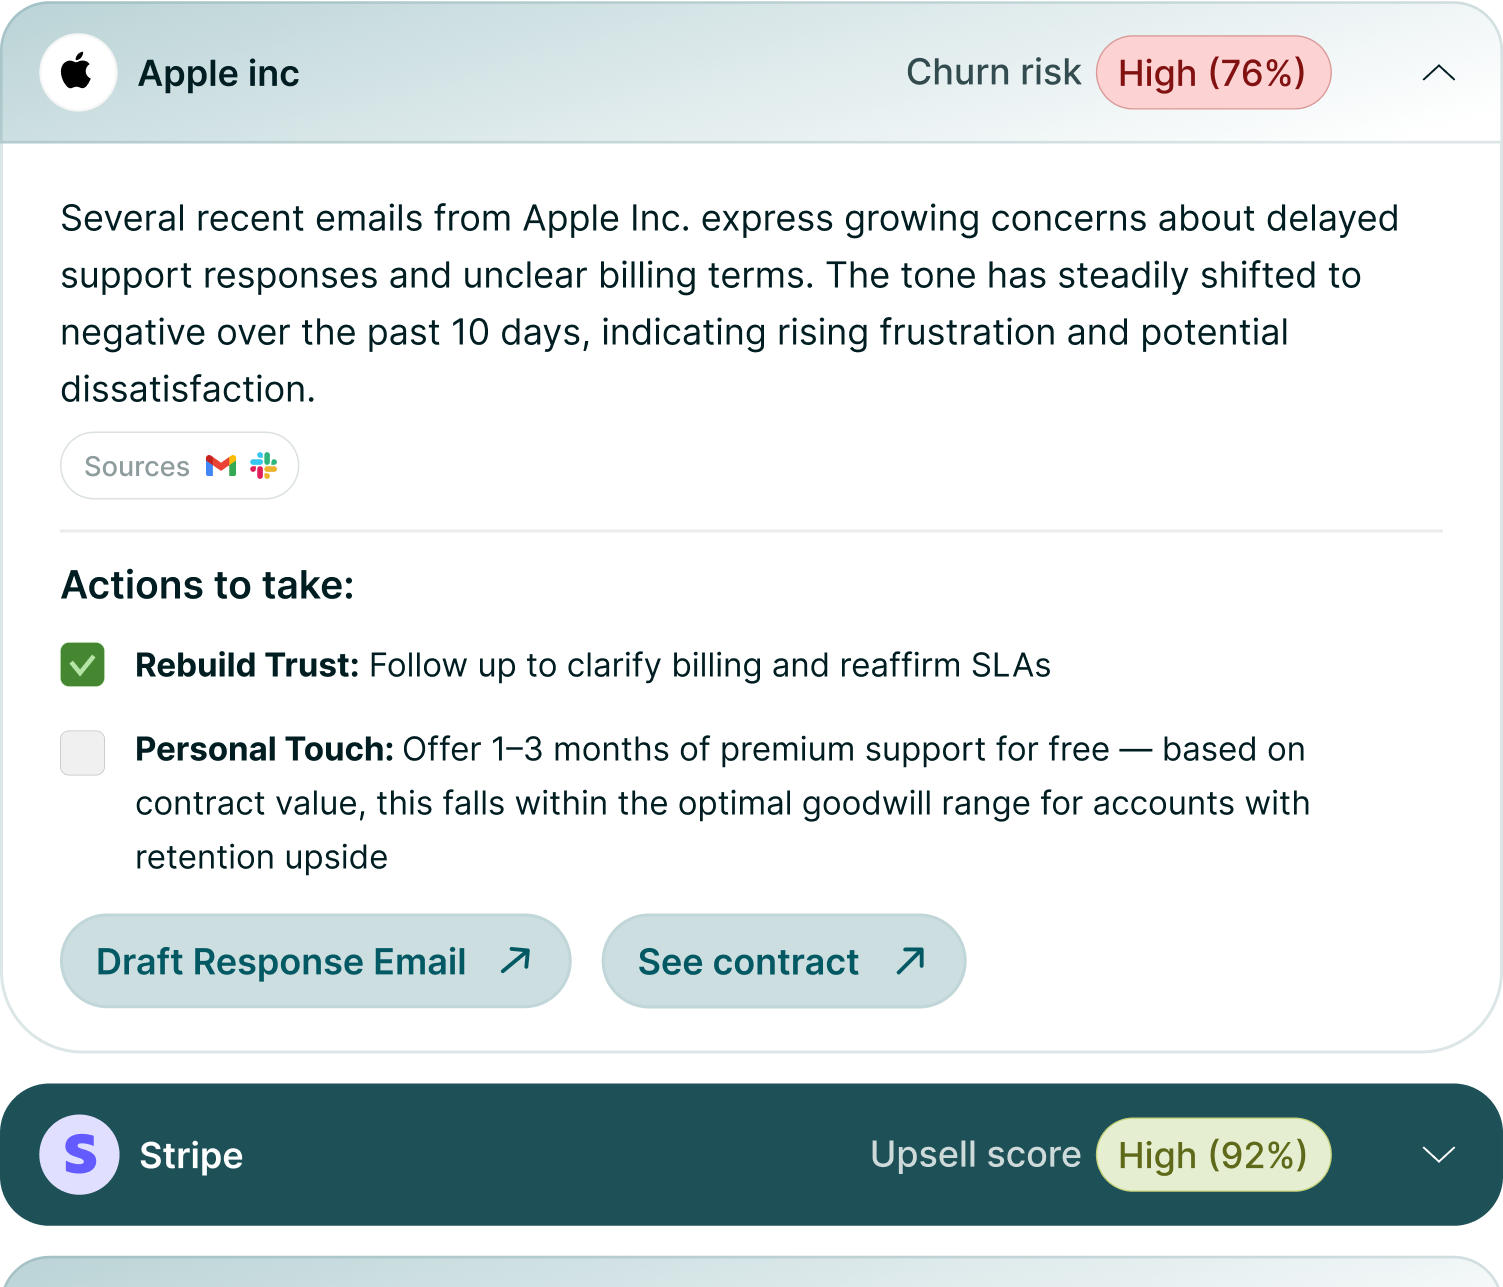This screenshot has height=1287, width=1503.
Task: Click arrow icon on See contract
Action: (910, 961)
